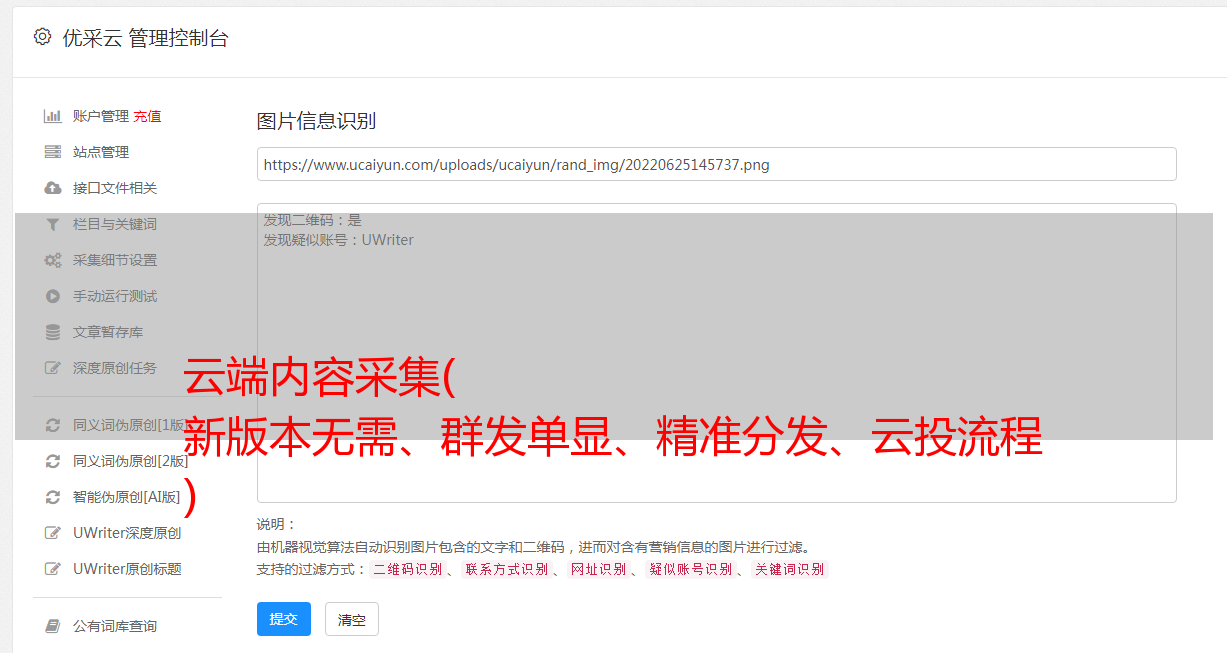Click the 说明： label

[x=277, y=524]
